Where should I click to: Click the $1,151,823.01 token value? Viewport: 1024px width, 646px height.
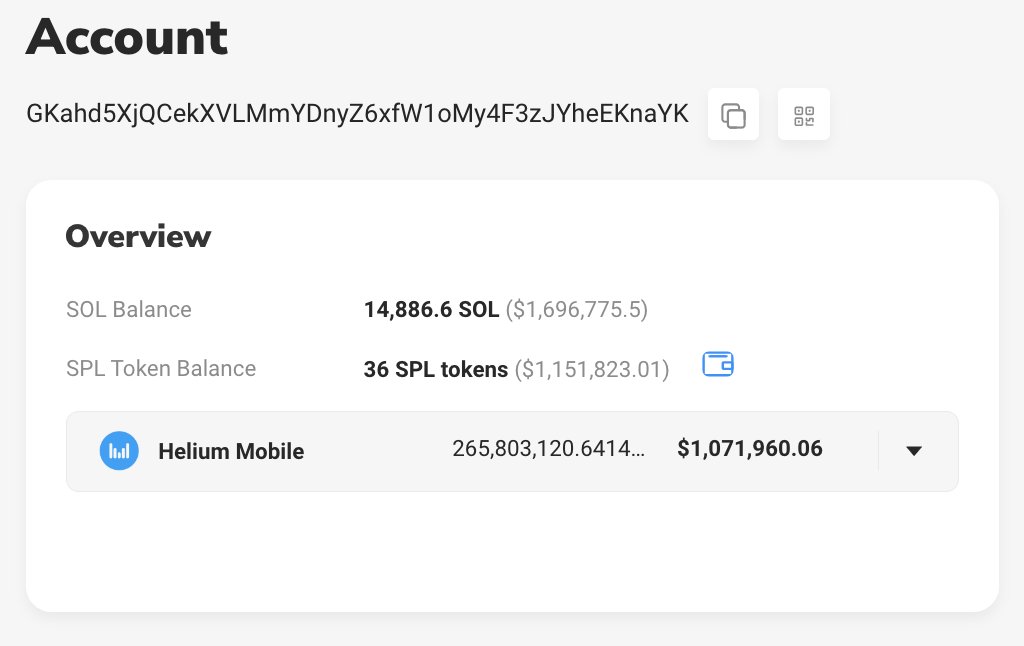point(592,369)
